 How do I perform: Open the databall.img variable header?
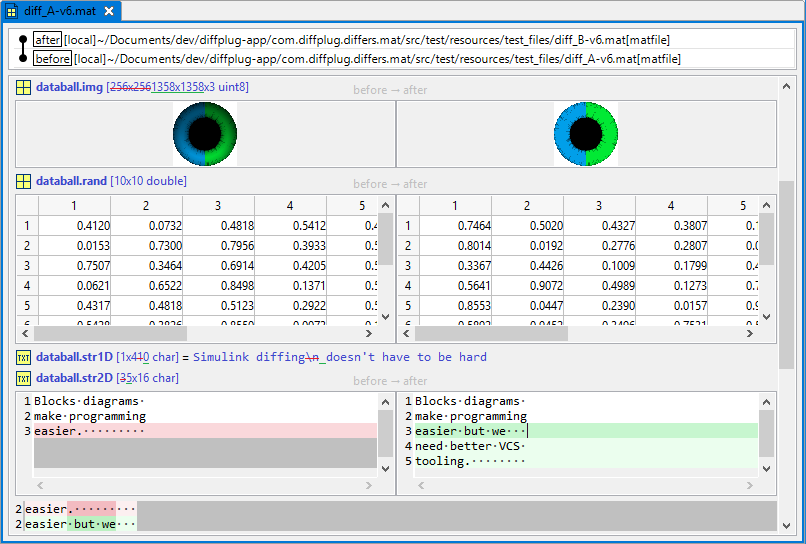(69, 88)
